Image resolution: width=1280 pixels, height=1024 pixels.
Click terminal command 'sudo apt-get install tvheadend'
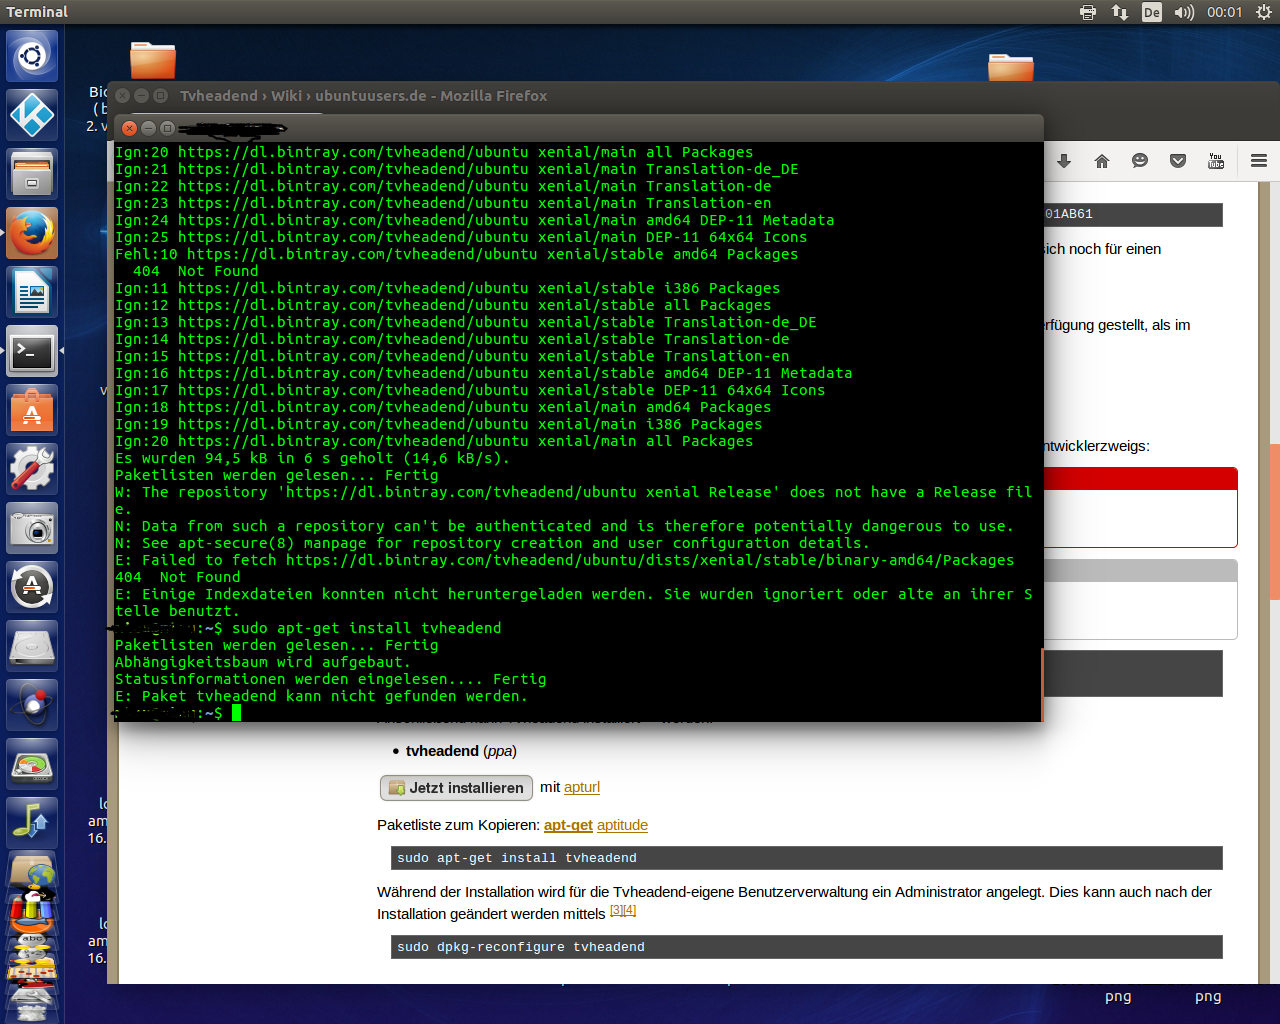tap(367, 628)
